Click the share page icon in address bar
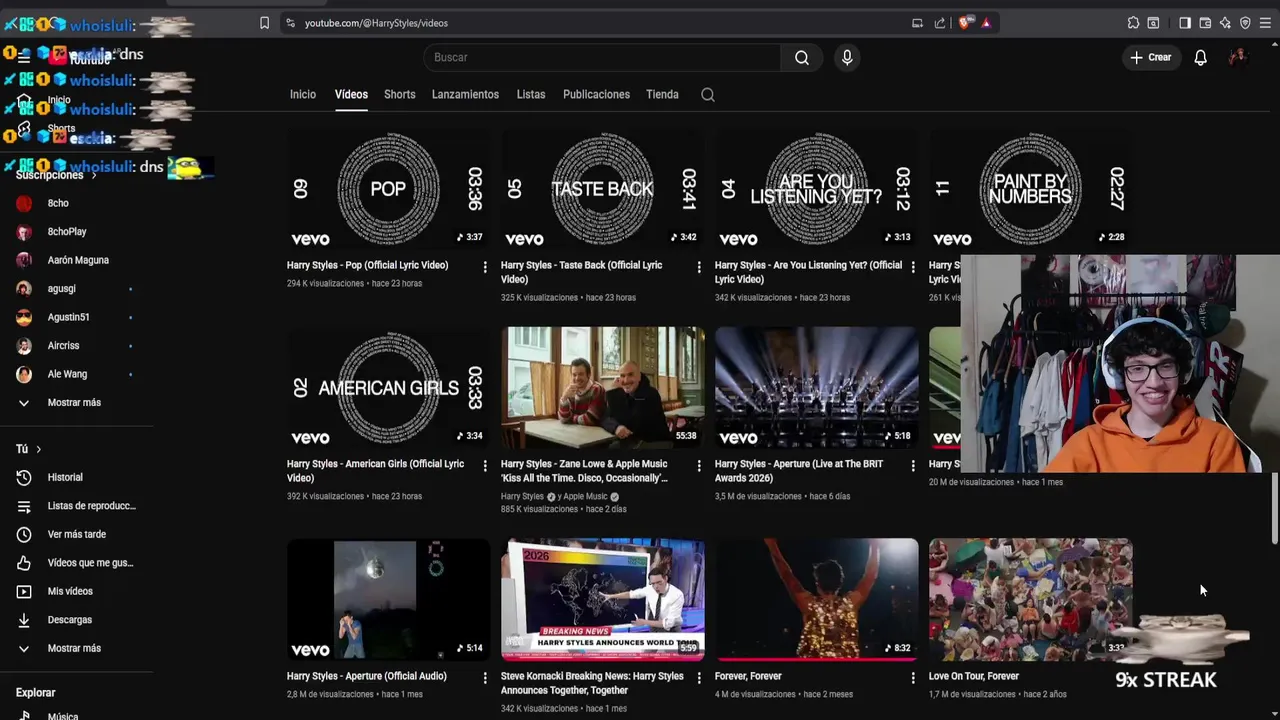Viewport: 1280px width, 720px height. [x=940, y=23]
